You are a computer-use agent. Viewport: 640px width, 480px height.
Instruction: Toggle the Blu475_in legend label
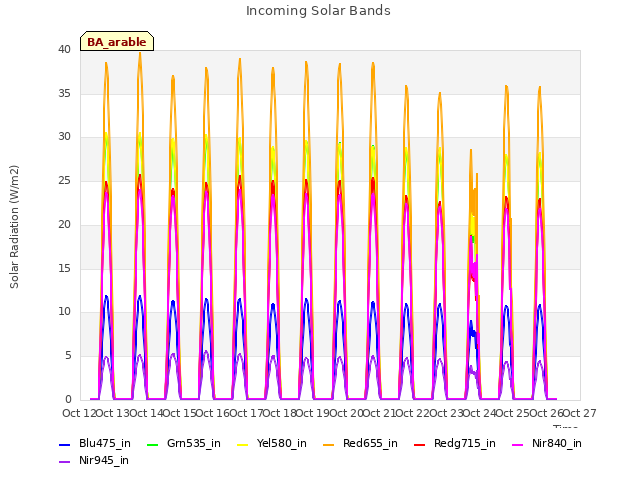point(105,444)
